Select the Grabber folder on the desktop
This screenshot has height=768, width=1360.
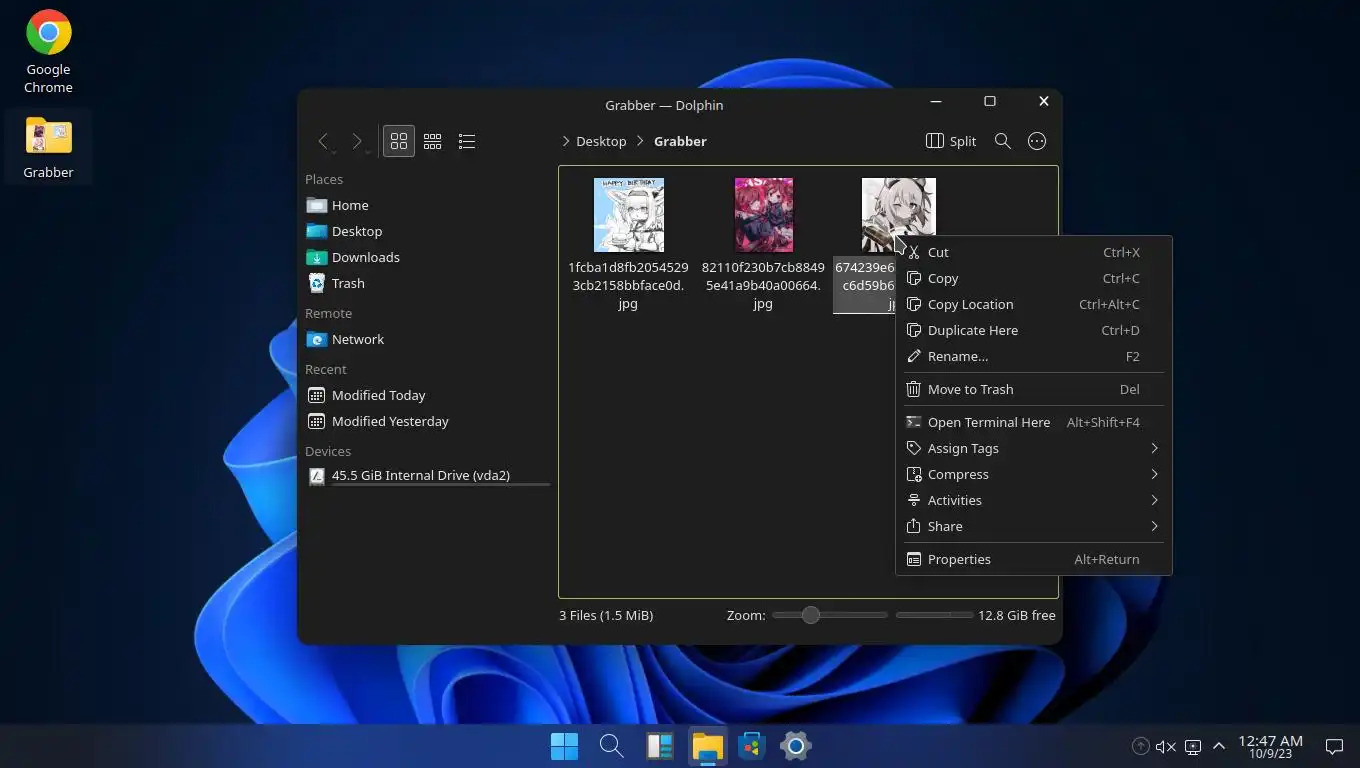point(48,147)
